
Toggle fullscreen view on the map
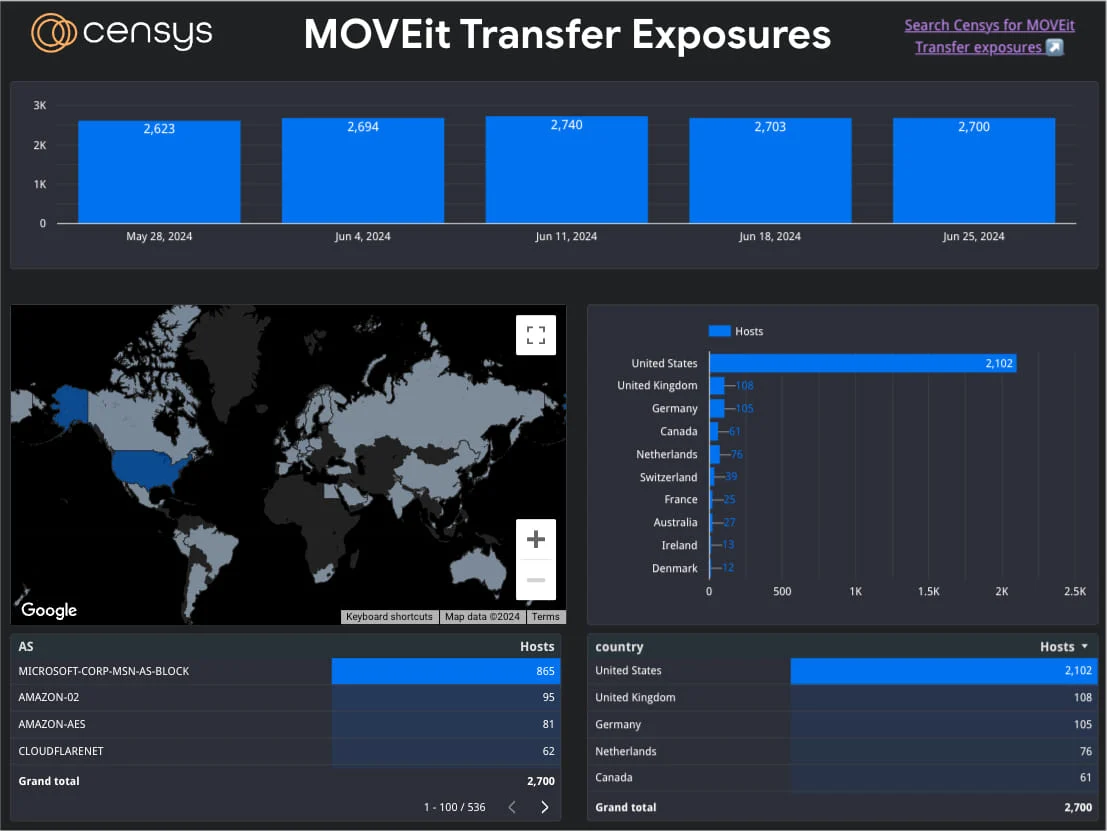[x=535, y=335]
